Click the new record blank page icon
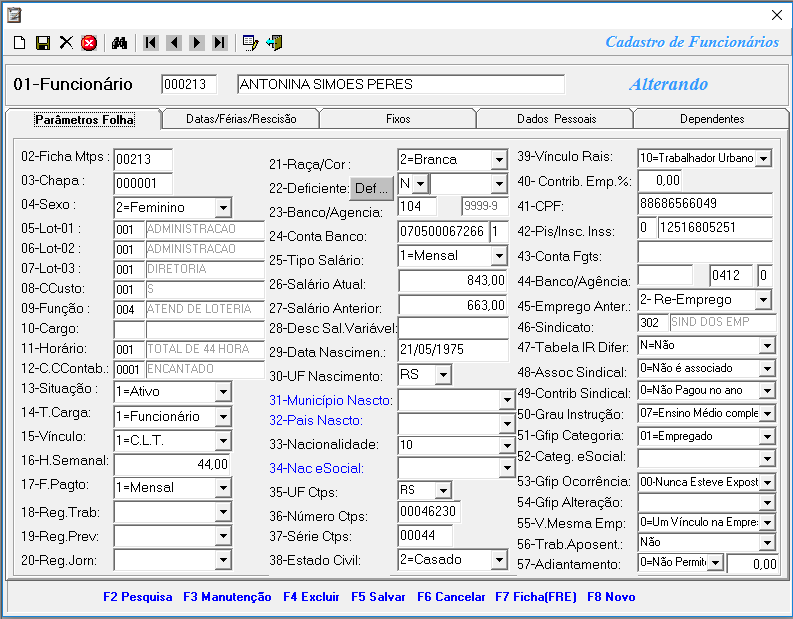Image resolution: width=793 pixels, height=619 pixels. [19, 43]
